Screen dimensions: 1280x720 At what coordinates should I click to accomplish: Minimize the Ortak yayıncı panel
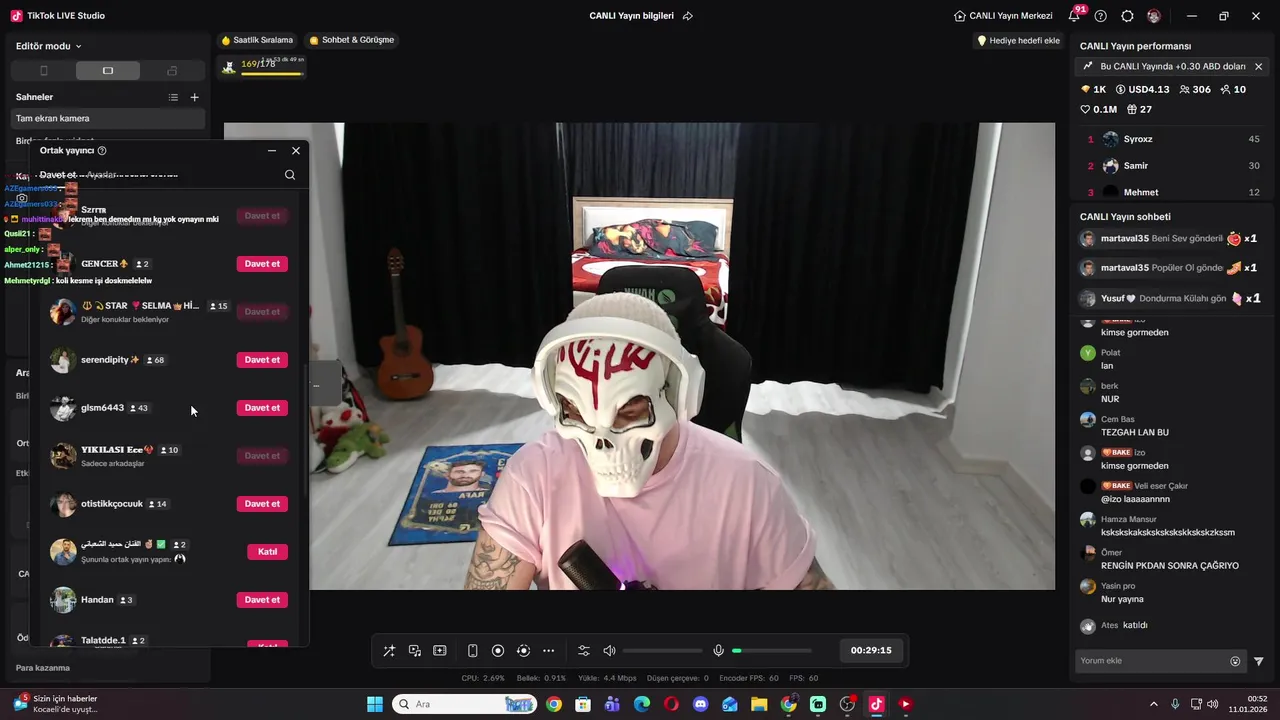(272, 151)
